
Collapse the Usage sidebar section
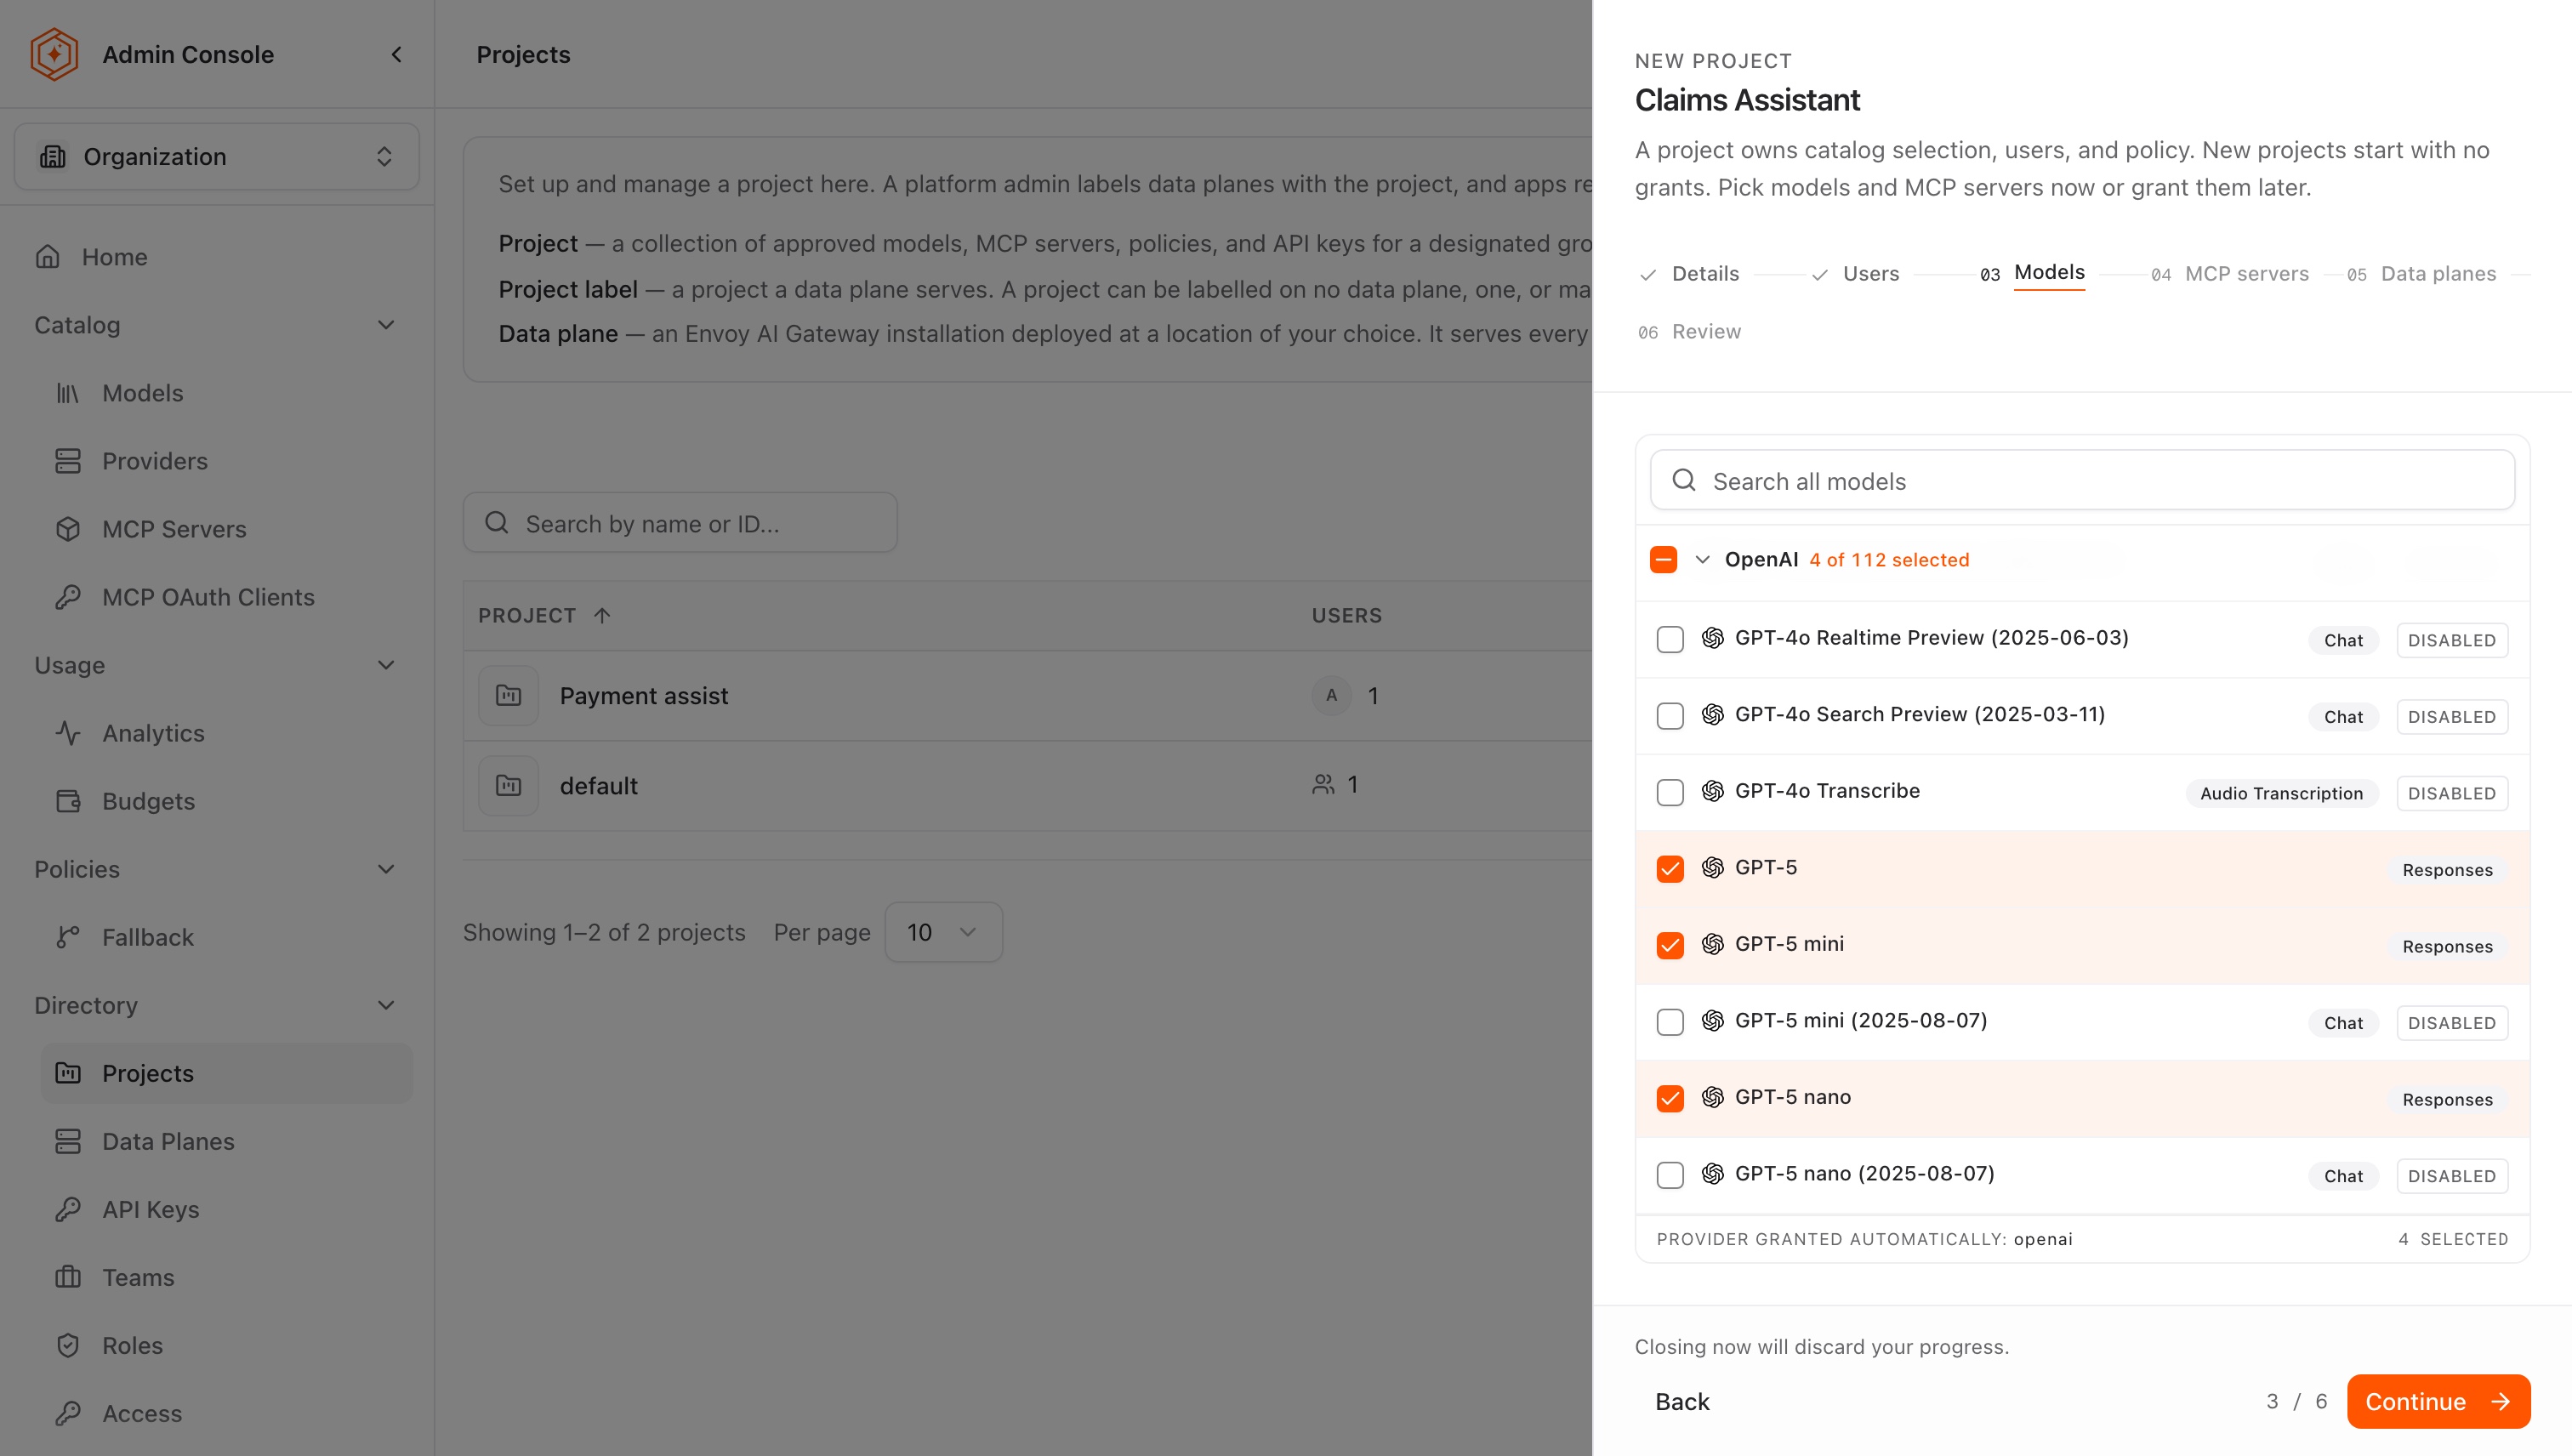386,665
